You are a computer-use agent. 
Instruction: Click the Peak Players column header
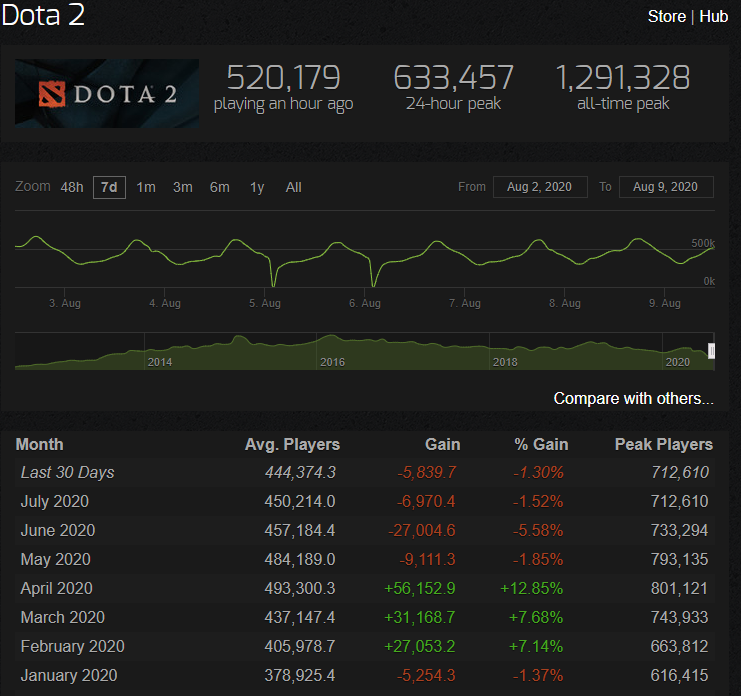click(x=664, y=445)
